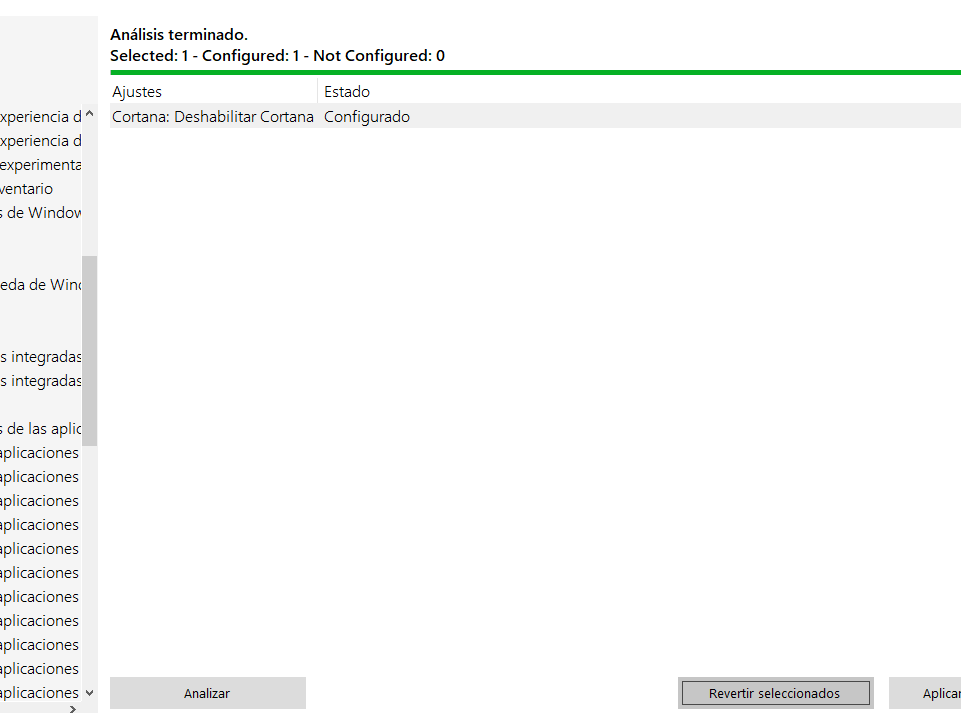Viewport: 961px width, 713px height.
Task: Select the topmost 'xperiencia d' tree item
Action: (x=40, y=117)
